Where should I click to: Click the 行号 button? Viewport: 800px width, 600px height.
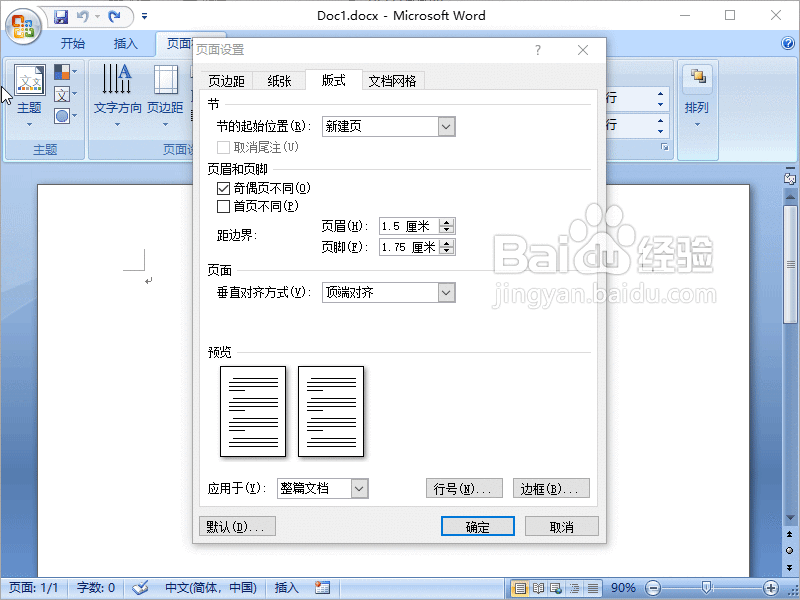[x=464, y=488]
